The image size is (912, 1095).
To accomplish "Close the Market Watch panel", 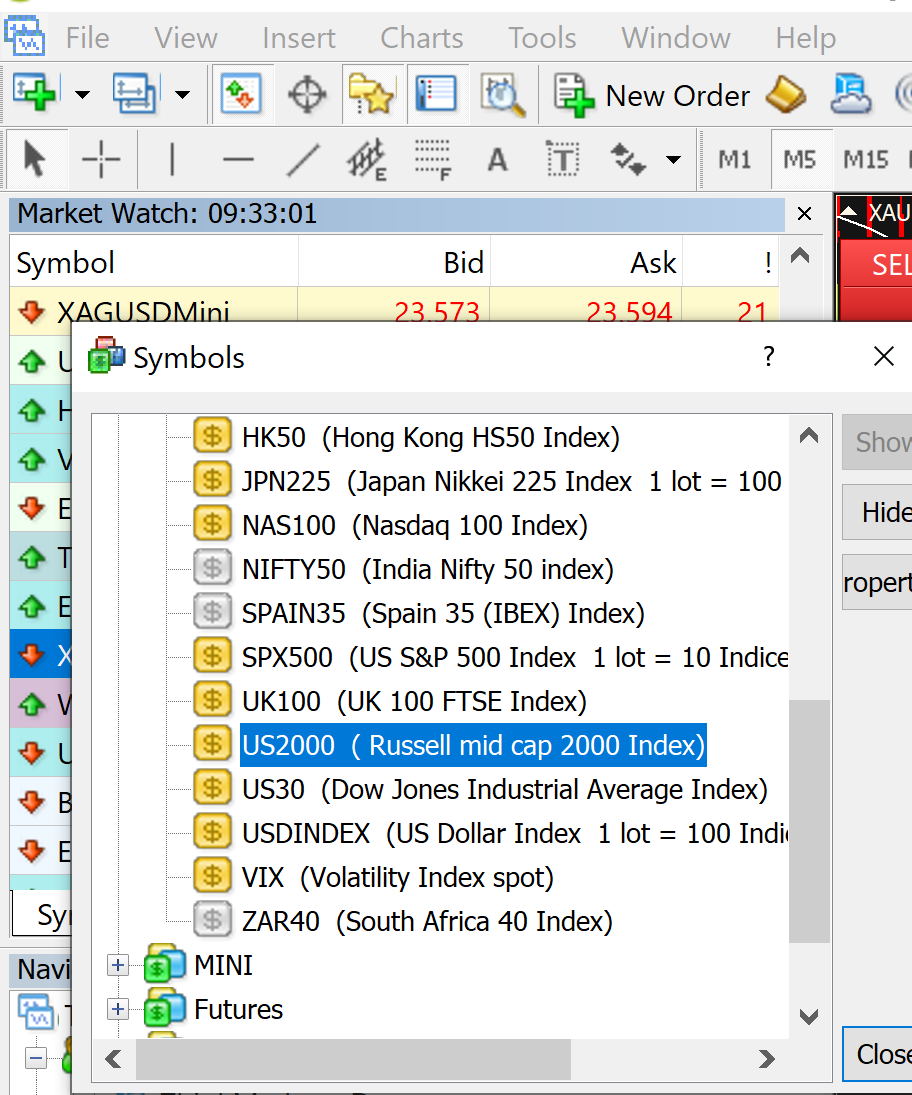I will (x=804, y=214).
